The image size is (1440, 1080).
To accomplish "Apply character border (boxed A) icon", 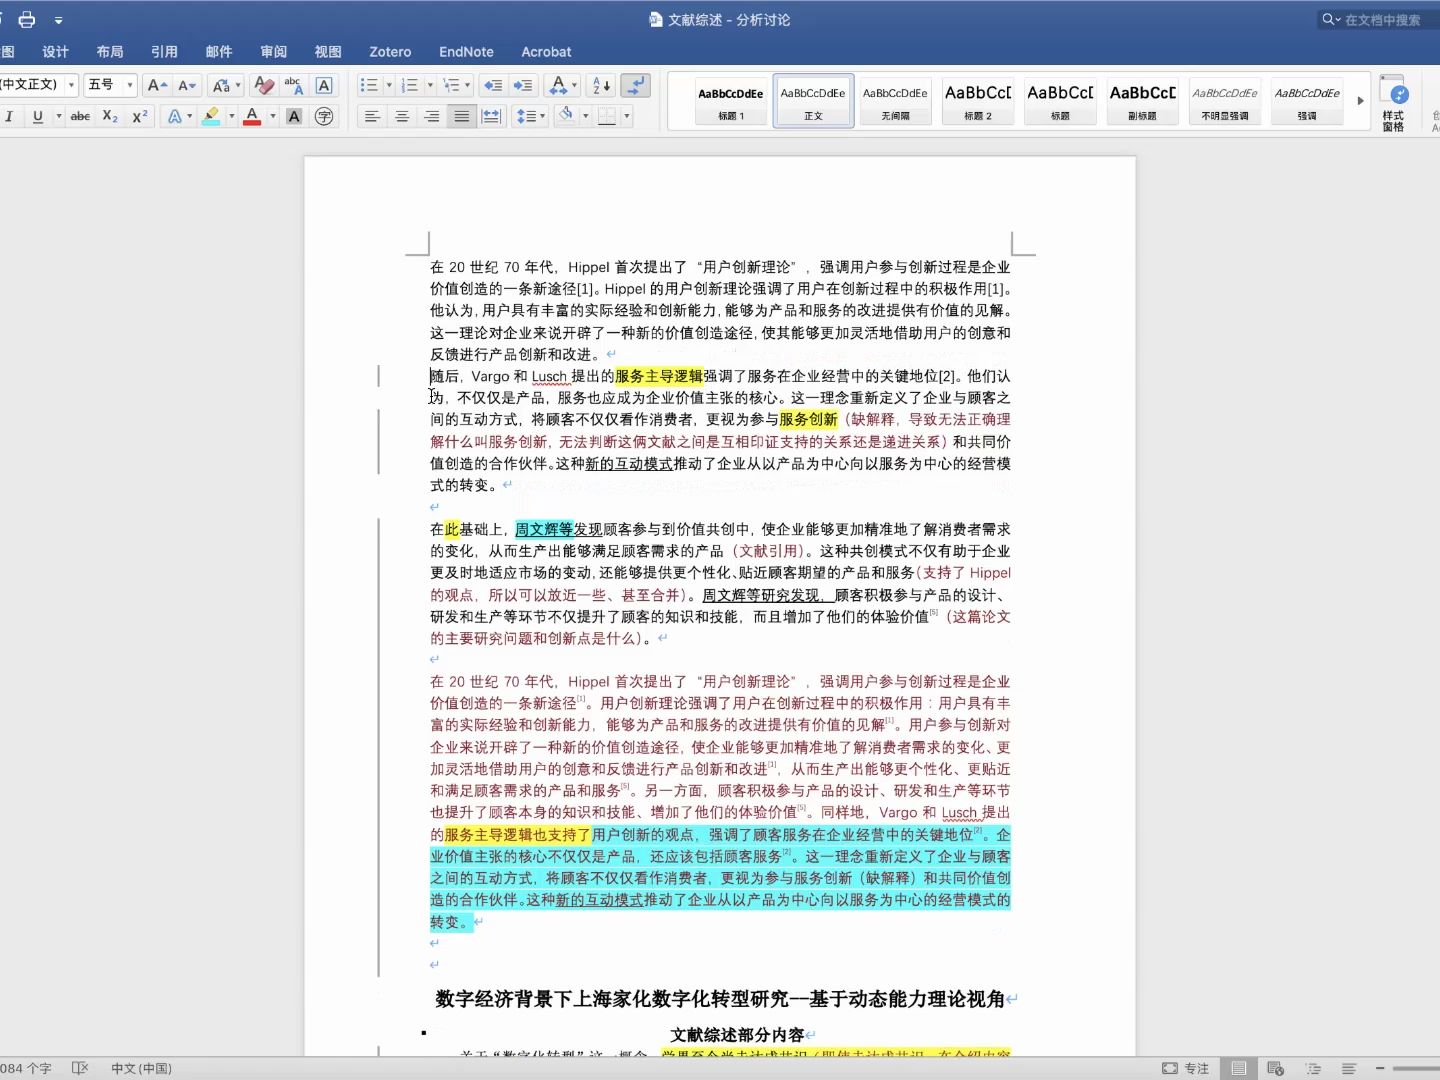I will (324, 85).
